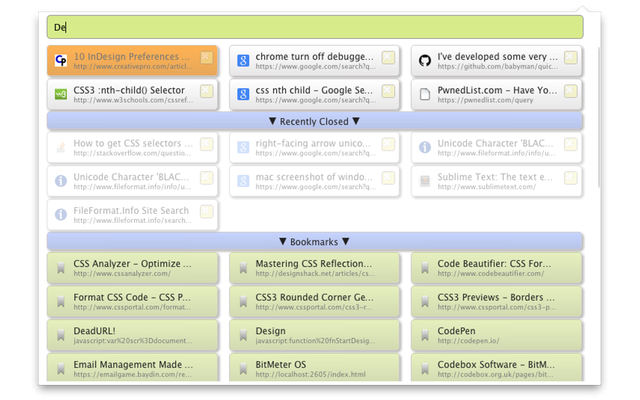The image size is (640, 400).
Task: Open the Mastering CSS Reflection bookmark
Action: pyautogui.click(x=314, y=268)
